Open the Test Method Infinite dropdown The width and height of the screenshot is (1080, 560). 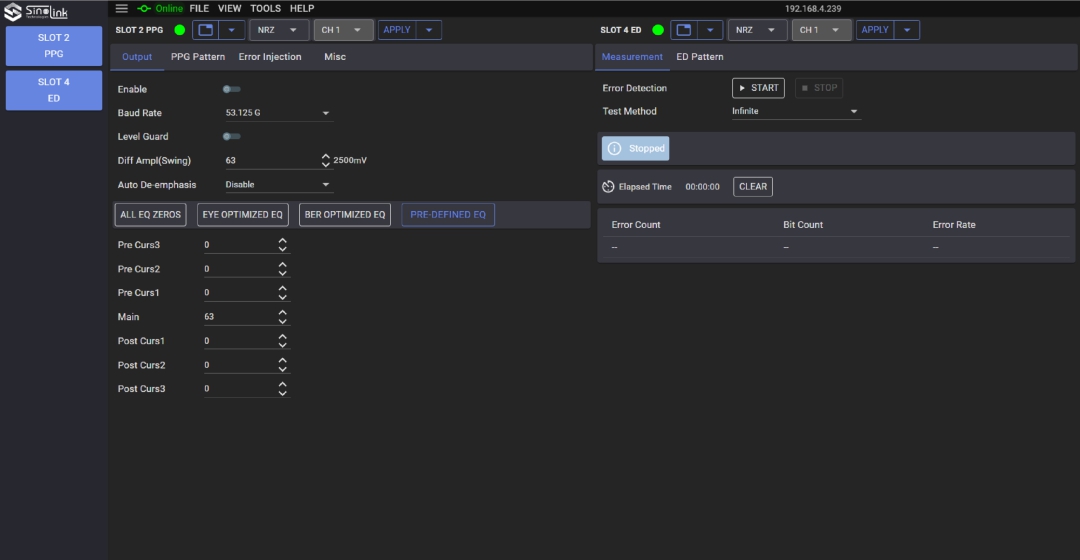click(x=796, y=111)
